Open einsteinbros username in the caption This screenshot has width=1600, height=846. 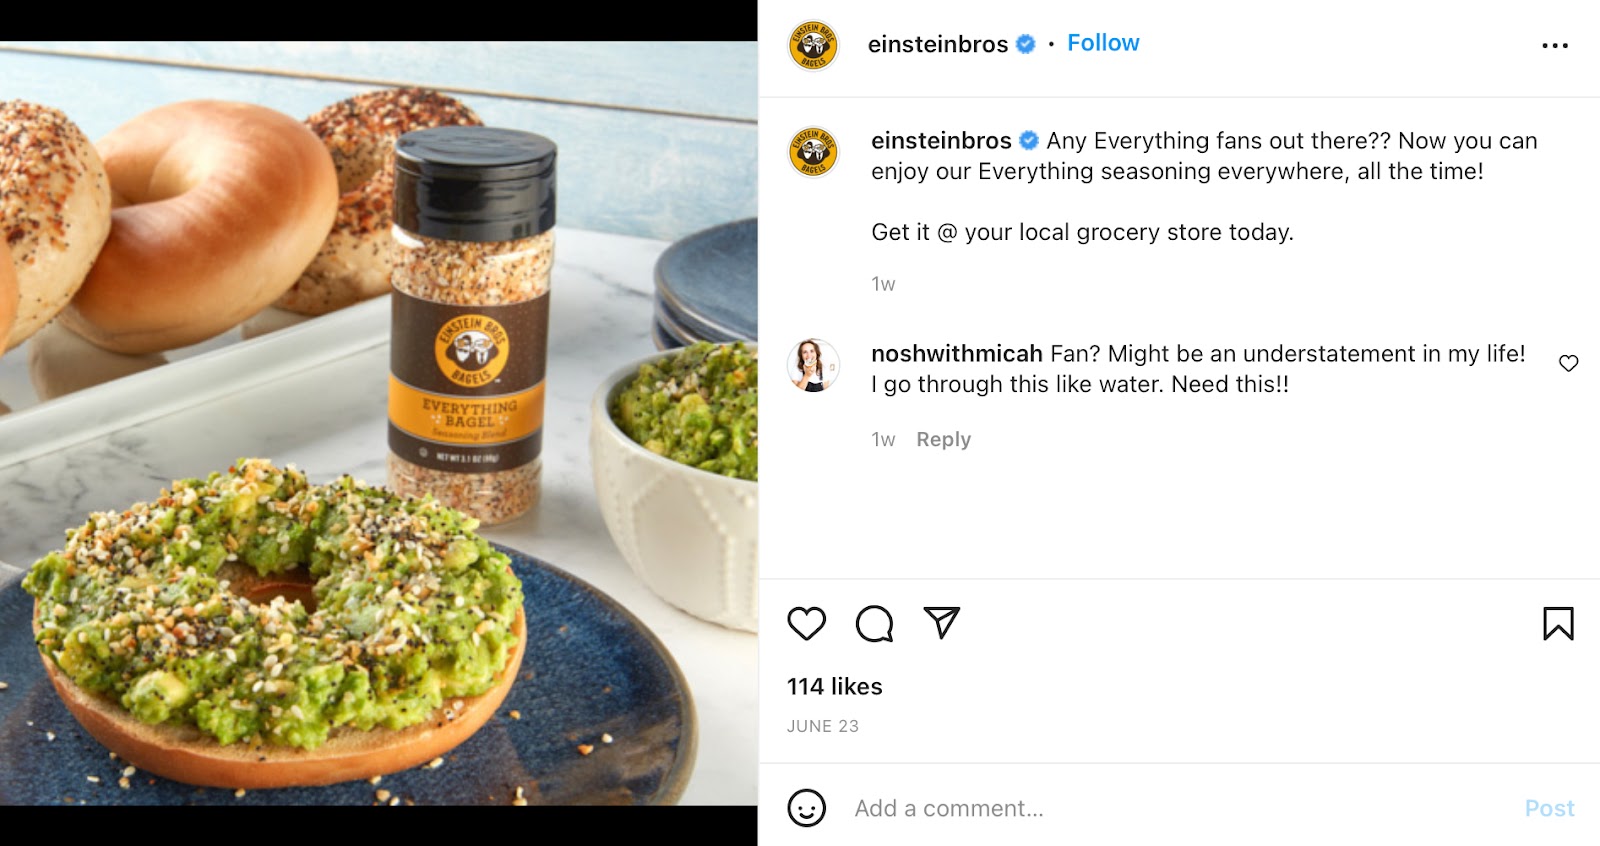941,141
